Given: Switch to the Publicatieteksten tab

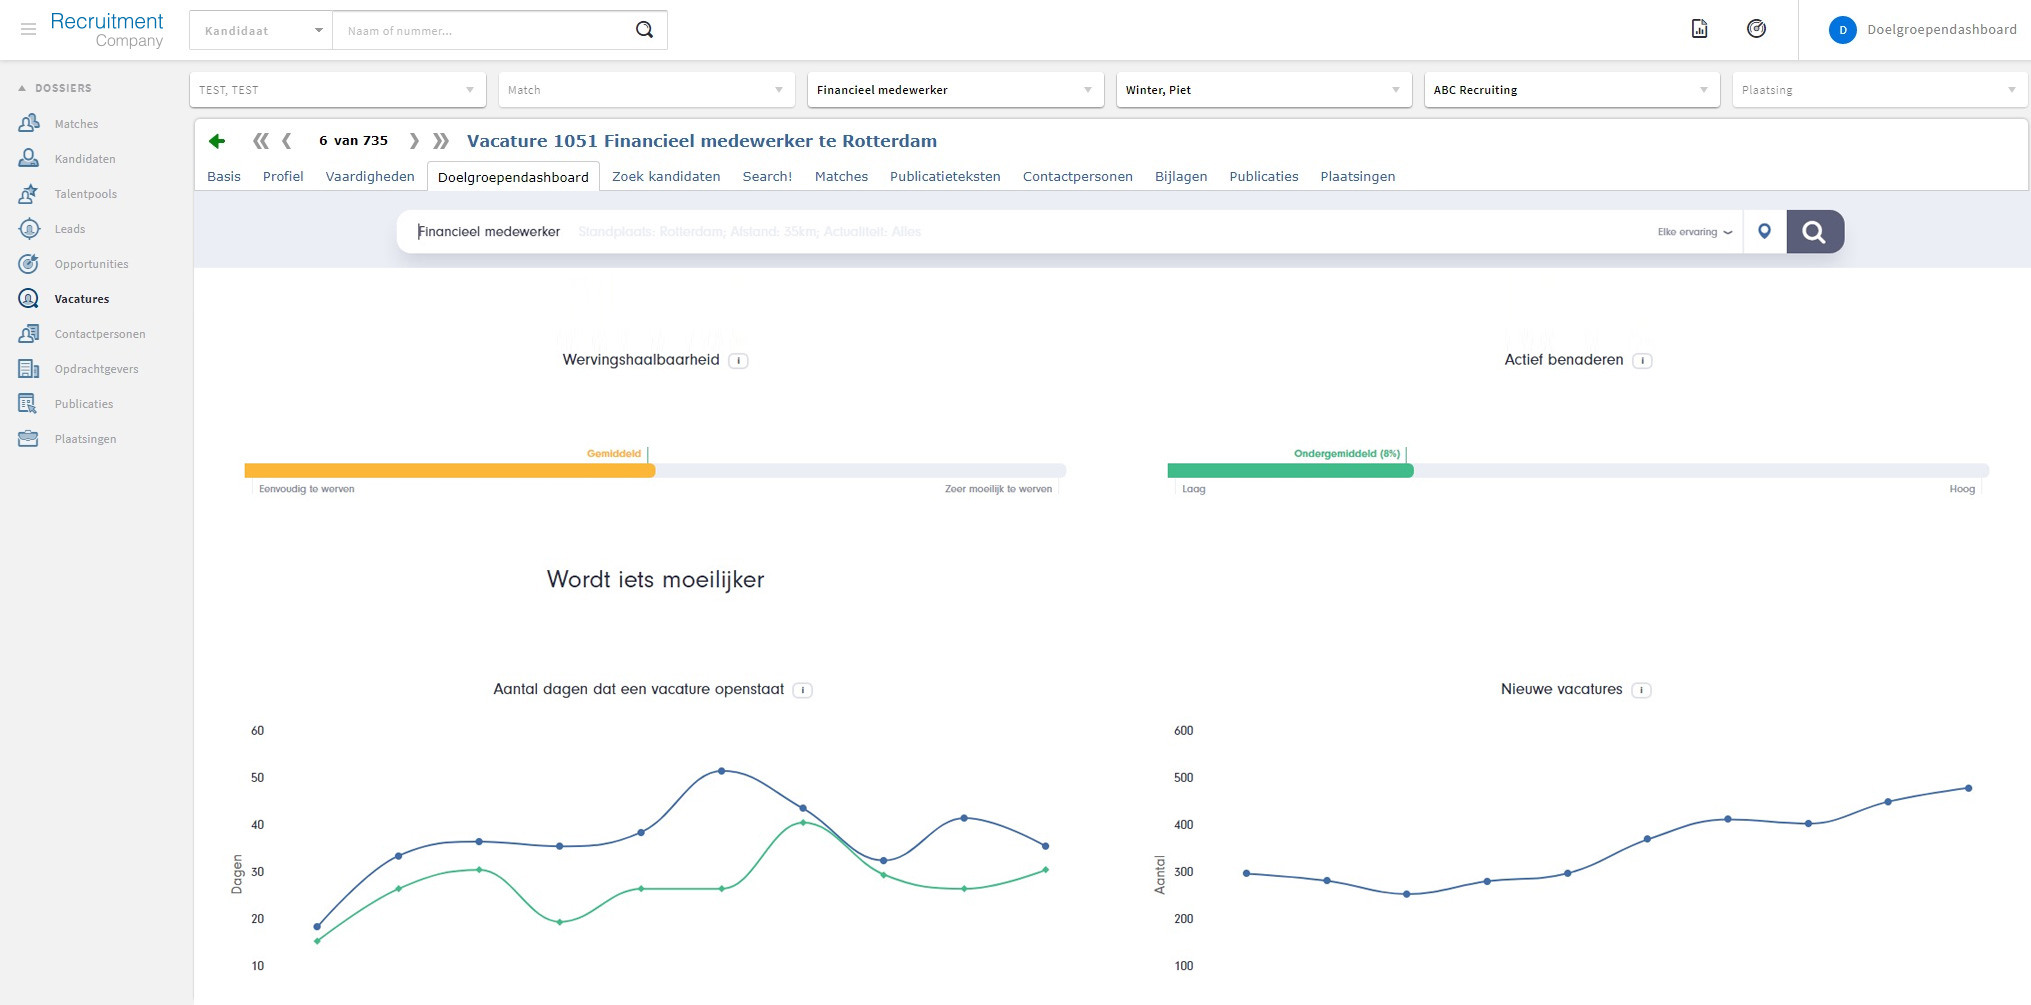Looking at the screenshot, I should click(944, 177).
